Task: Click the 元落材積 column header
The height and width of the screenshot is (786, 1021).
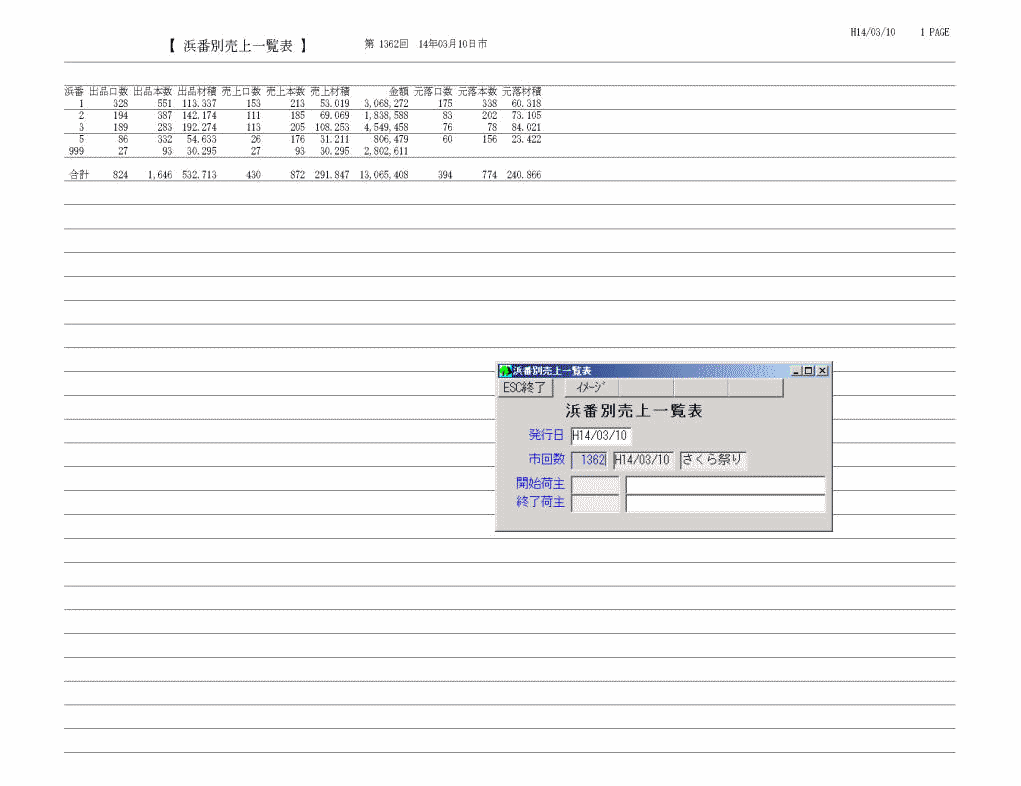Action: tap(522, 92)
